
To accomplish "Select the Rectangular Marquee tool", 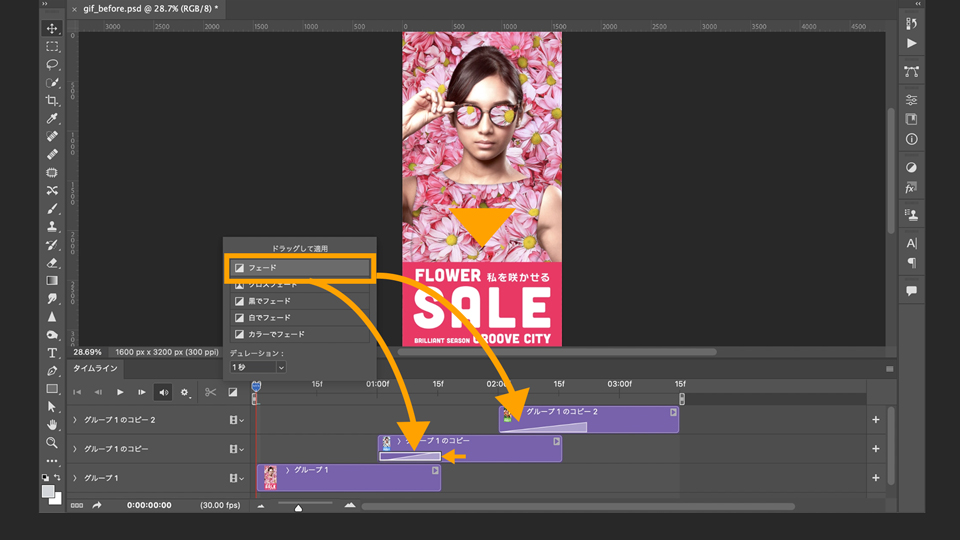I will click(x=52, y=47).
